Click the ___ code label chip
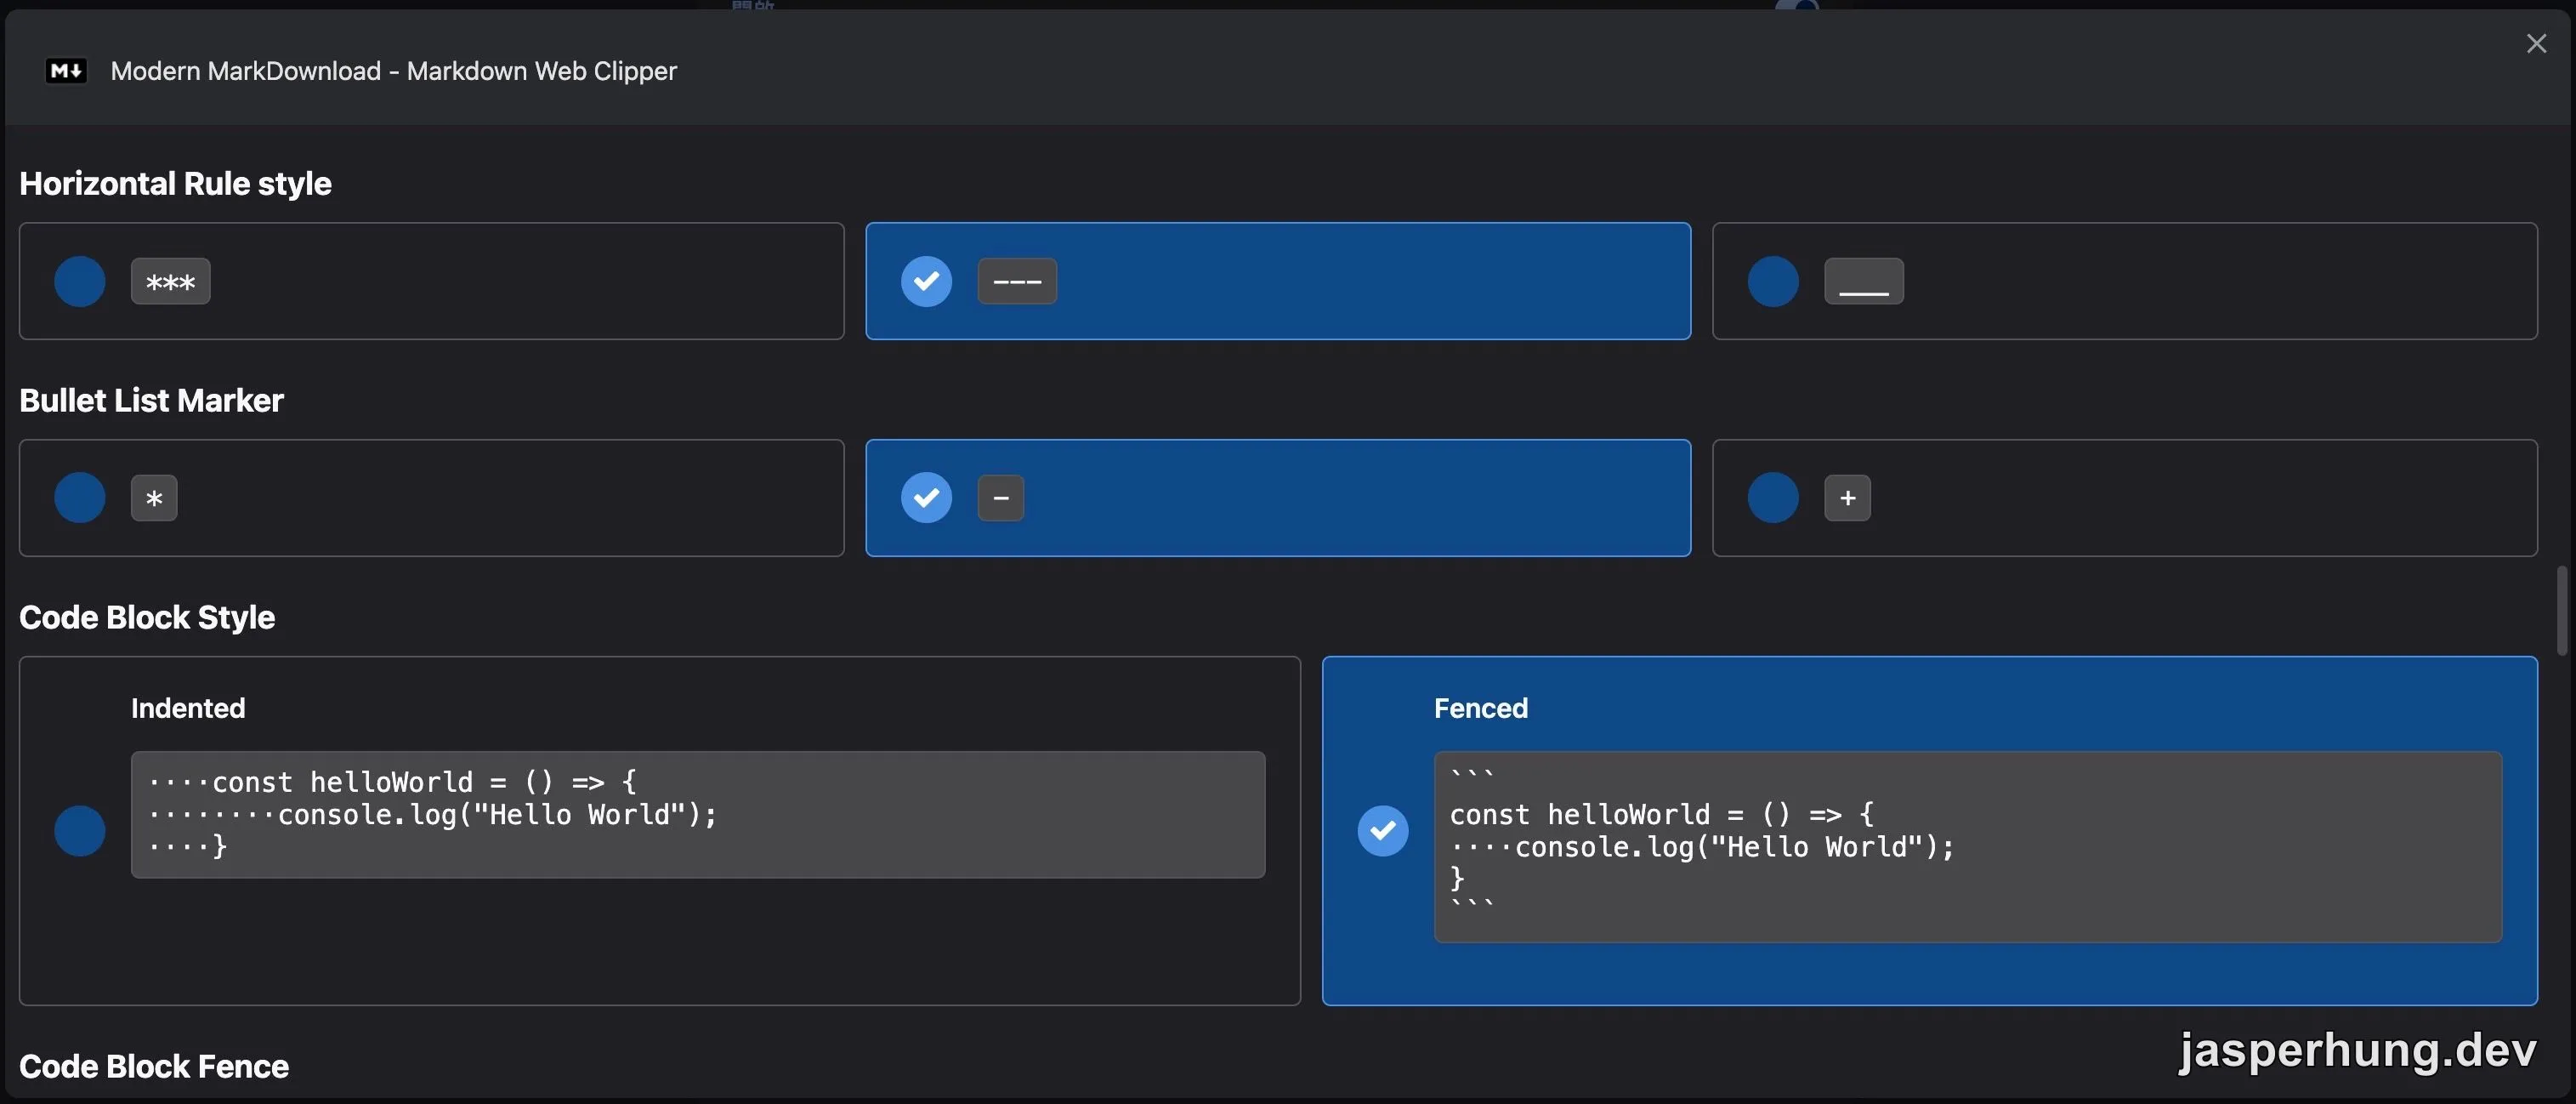 1864,281
